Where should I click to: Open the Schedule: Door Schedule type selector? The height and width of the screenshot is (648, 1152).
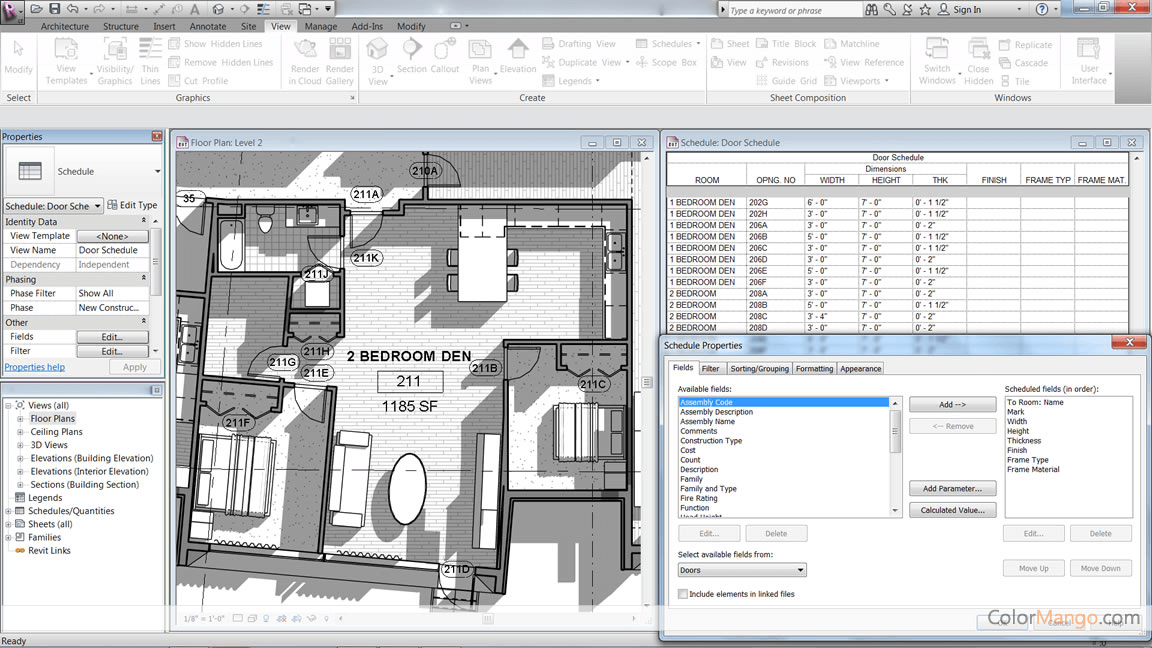(x=53, y=206)
